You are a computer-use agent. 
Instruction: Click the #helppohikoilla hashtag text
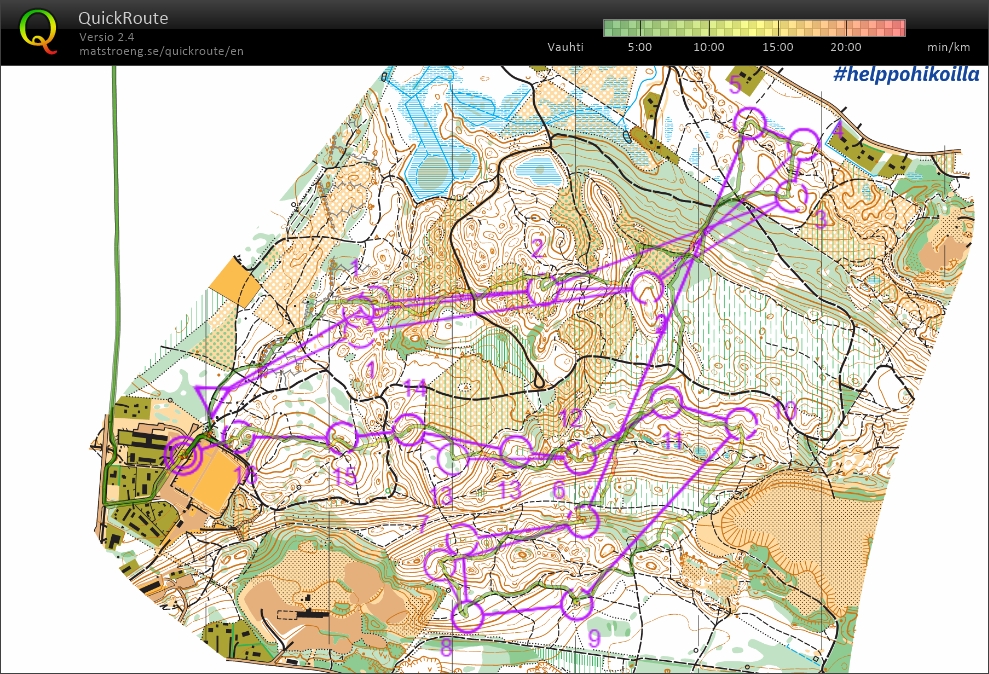[x=906, y=74]
